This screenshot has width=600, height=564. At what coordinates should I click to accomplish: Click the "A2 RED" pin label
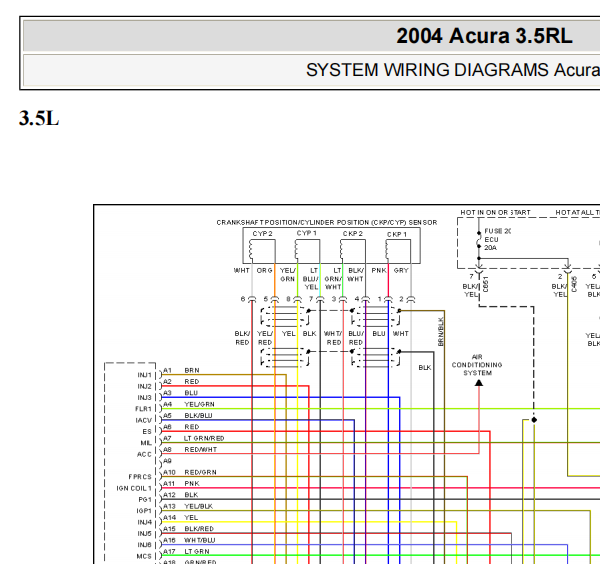point(181,382)
